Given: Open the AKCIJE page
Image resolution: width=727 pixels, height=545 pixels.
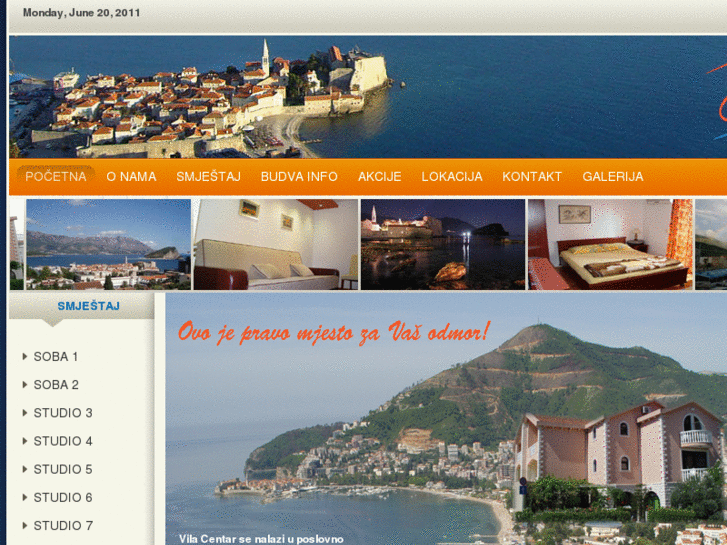Looking at the screenshot, I should click(379, 176).
